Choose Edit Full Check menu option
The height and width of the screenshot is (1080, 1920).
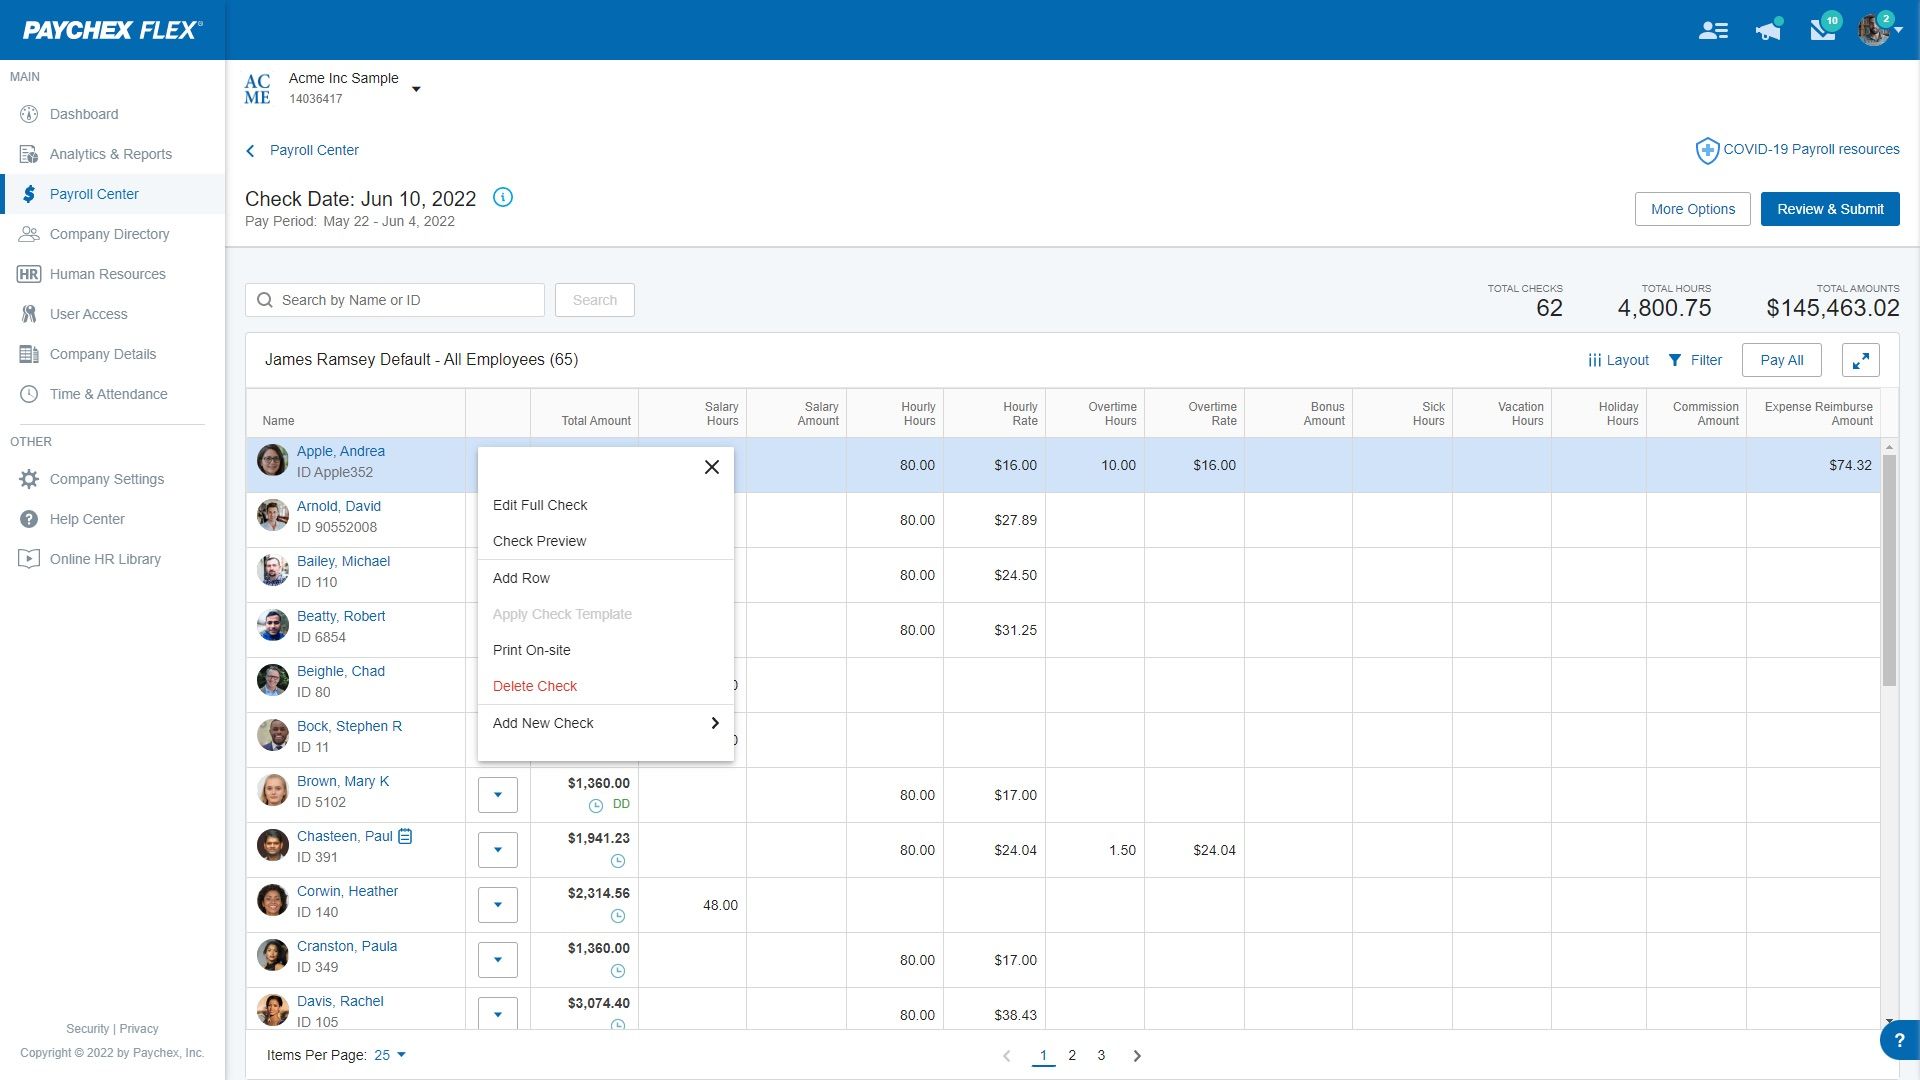pos(540,505)
